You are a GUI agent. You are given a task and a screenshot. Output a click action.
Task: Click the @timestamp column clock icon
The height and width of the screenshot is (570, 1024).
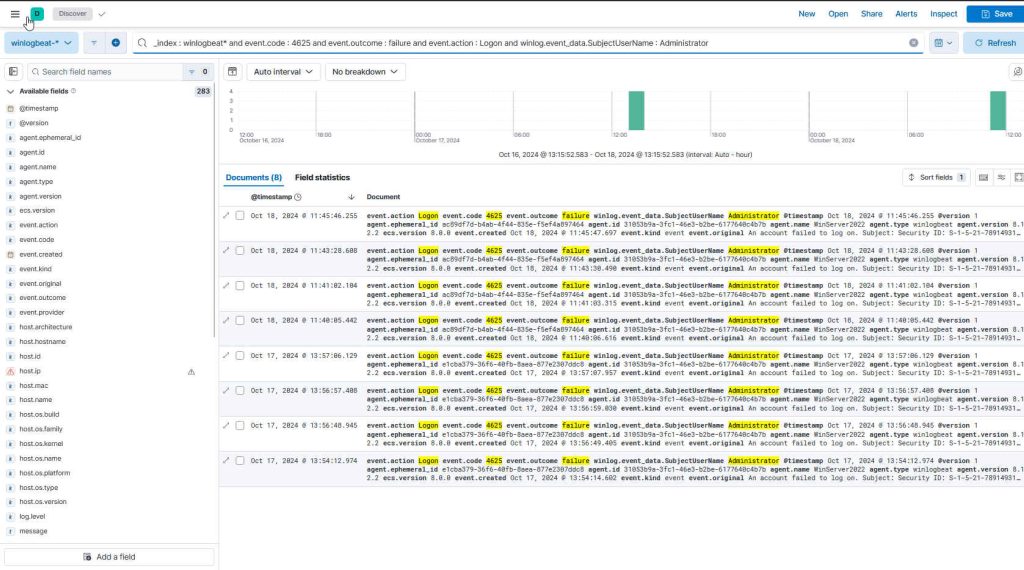pyautogui.click(x=298, y=197)
